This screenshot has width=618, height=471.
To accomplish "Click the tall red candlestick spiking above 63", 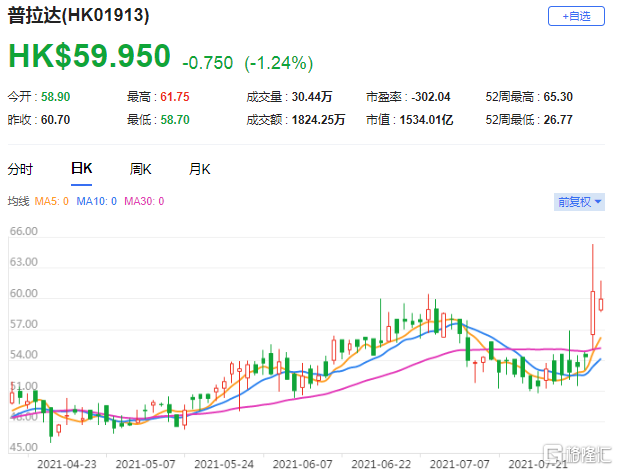I will (592, 311).
